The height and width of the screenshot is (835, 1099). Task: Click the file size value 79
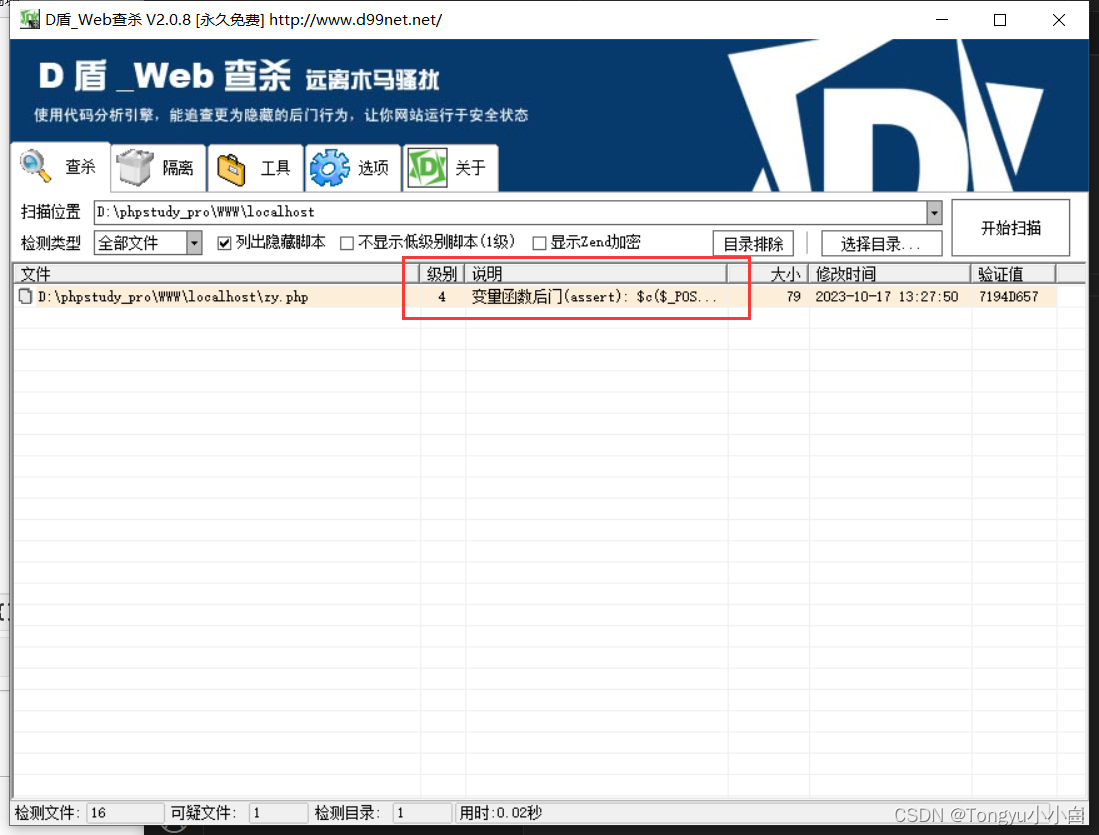(793, 297)
